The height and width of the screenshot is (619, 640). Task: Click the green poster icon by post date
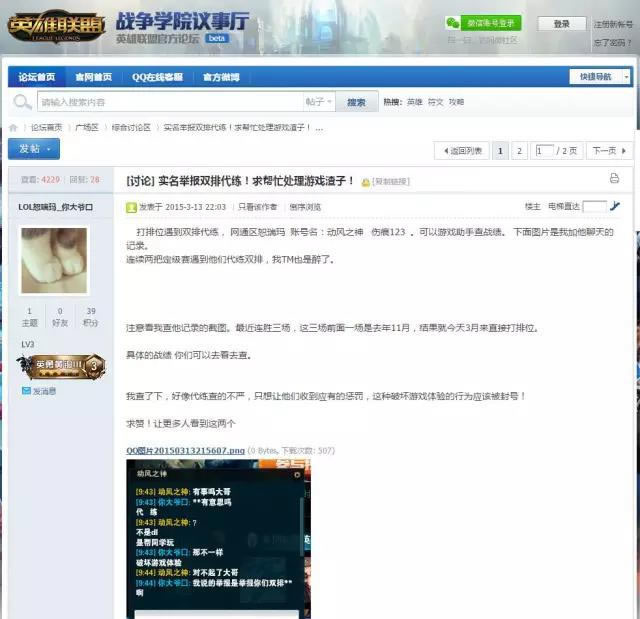pyautogui.click(x=131, y=208)
